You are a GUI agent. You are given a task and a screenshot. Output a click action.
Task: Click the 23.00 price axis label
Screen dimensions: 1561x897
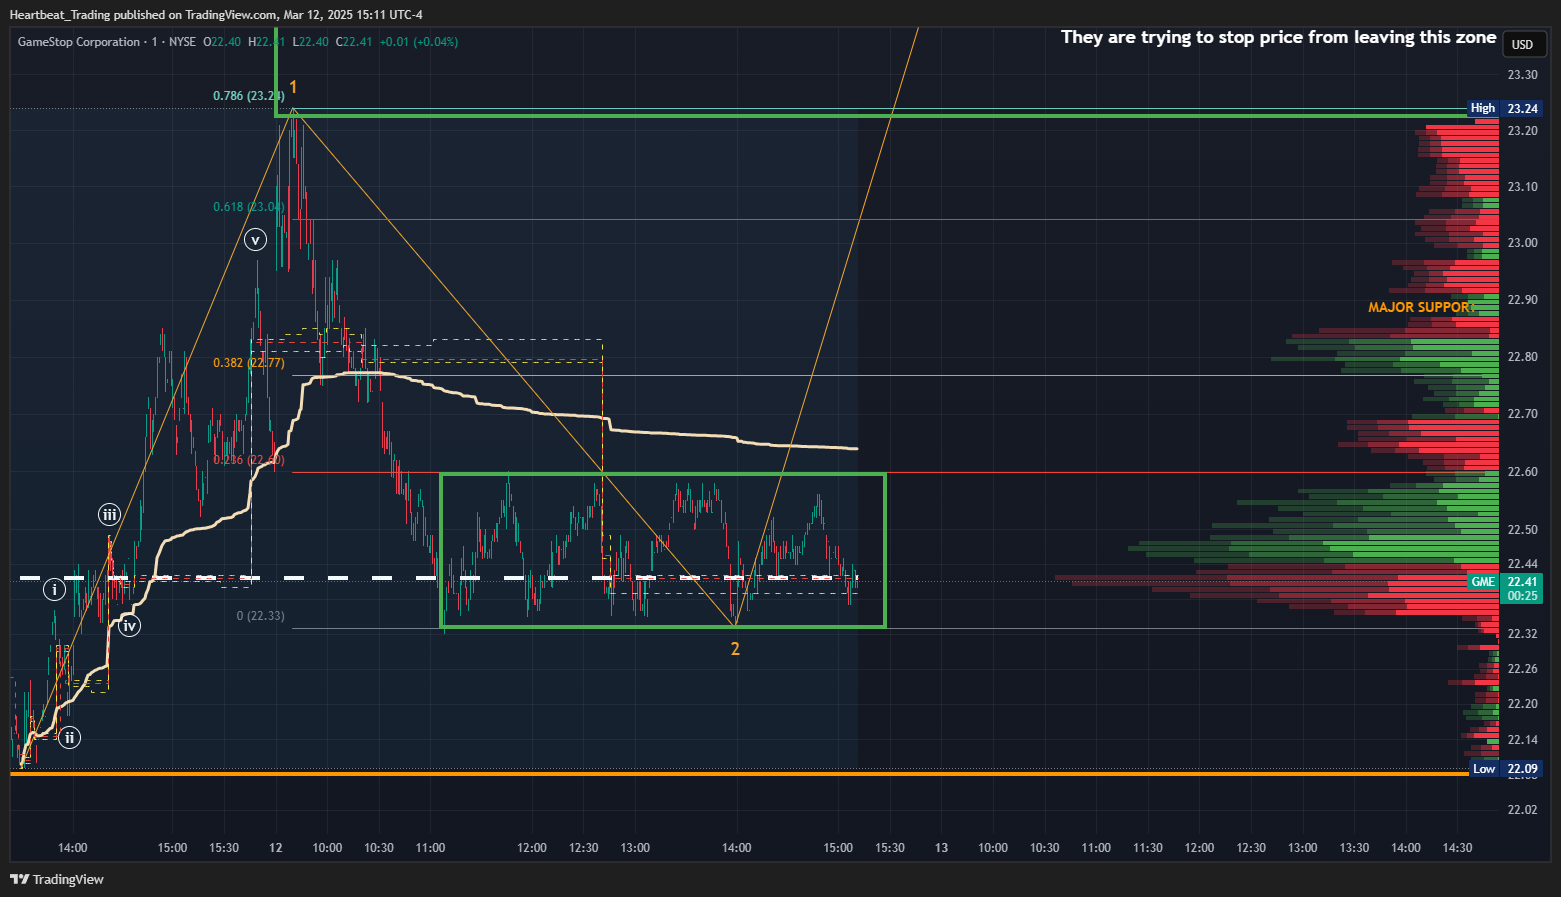[x=1522, y=243]
